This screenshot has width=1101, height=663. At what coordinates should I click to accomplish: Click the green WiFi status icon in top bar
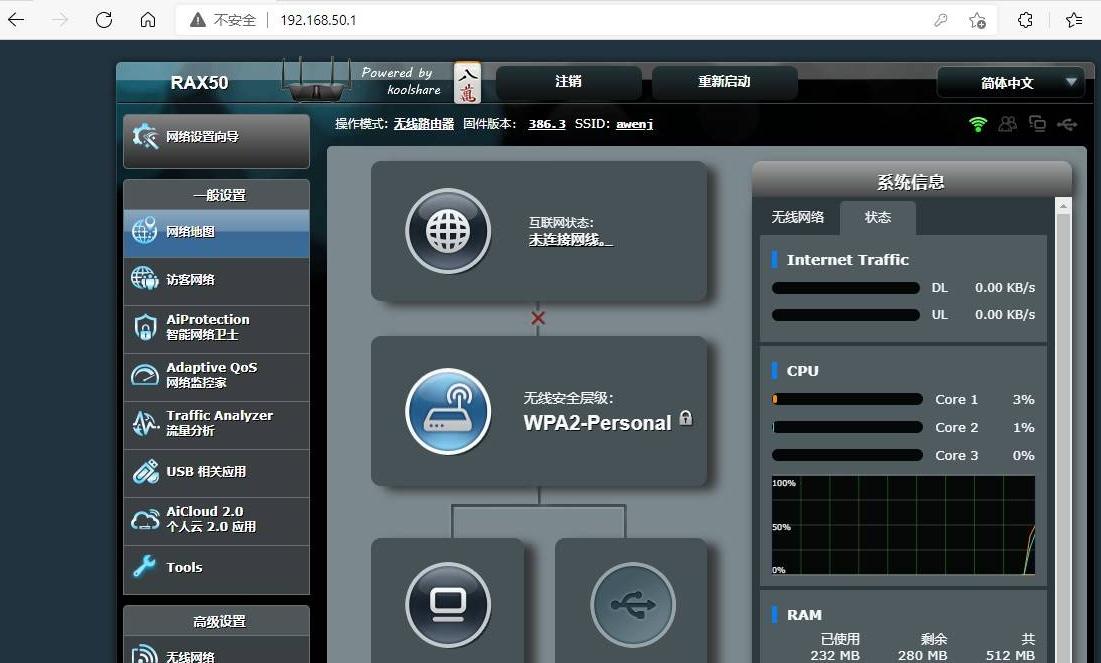976,124
